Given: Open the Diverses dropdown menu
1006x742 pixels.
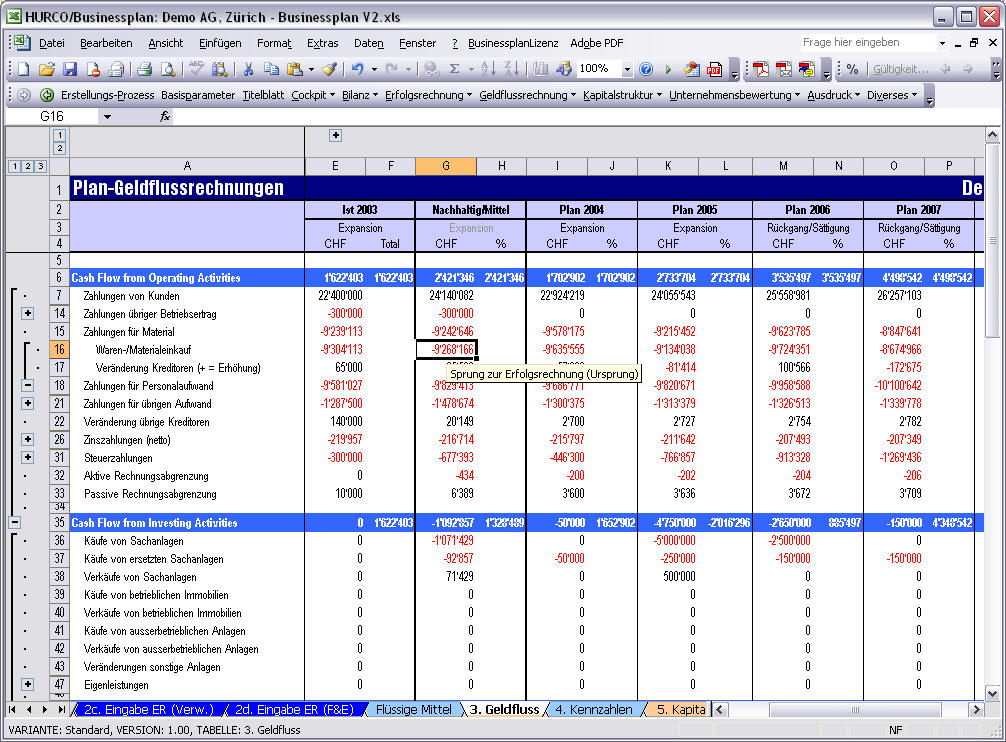Looking at the screenshot, I should [x=892, y=95].
